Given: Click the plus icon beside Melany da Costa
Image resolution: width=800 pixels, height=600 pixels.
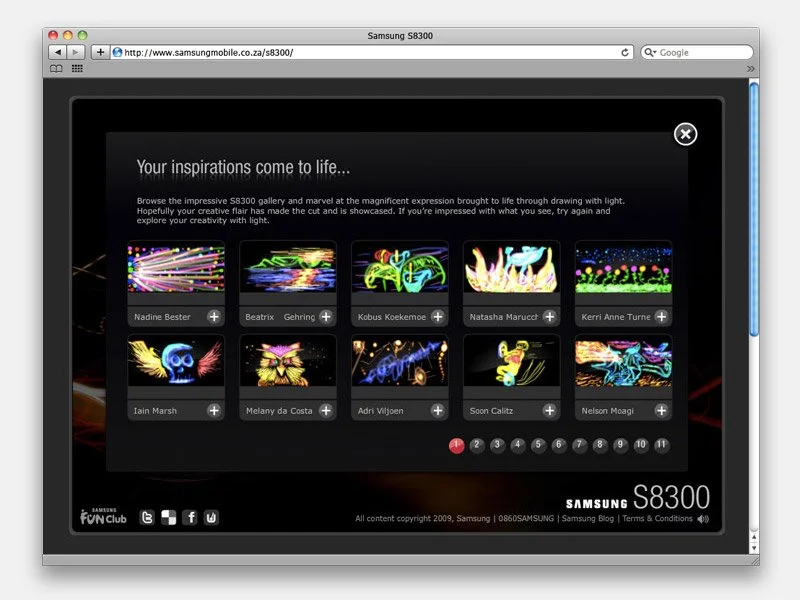Looking at the screenshot, I should [326, 410].
